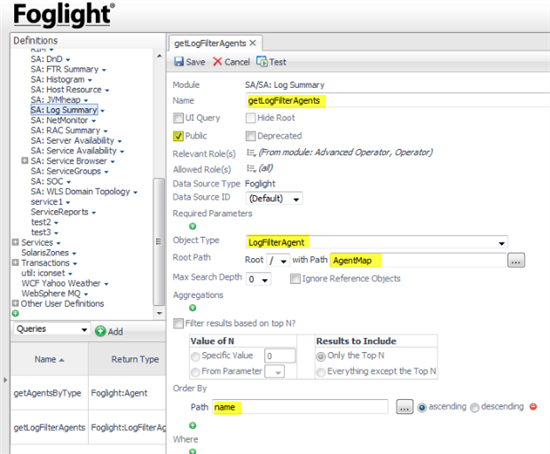
Task: Open Data Source ID (Default) dropdown
Action: (x=274, y=199)
